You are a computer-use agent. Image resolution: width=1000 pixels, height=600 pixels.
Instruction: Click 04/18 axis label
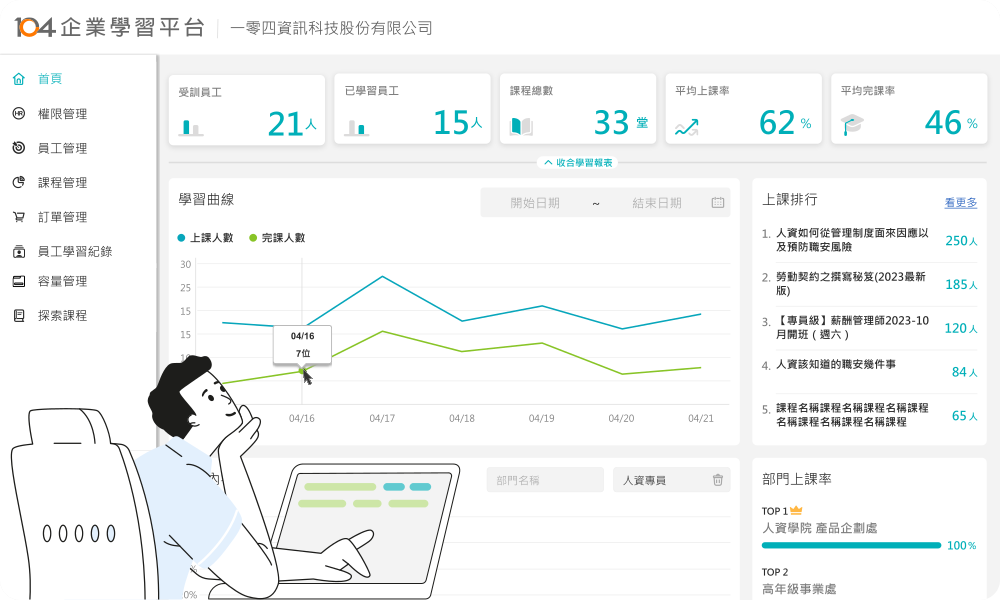[462, 418]
